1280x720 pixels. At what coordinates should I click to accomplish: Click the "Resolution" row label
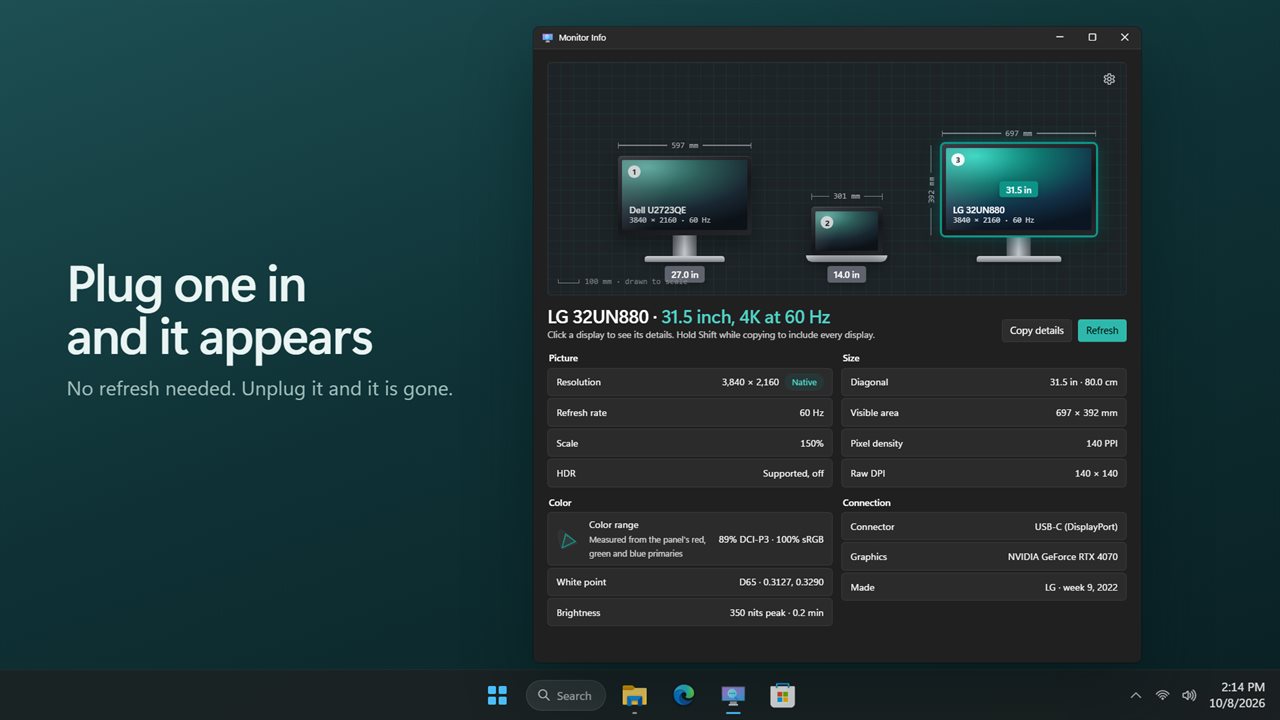click(x=579, y=382)
